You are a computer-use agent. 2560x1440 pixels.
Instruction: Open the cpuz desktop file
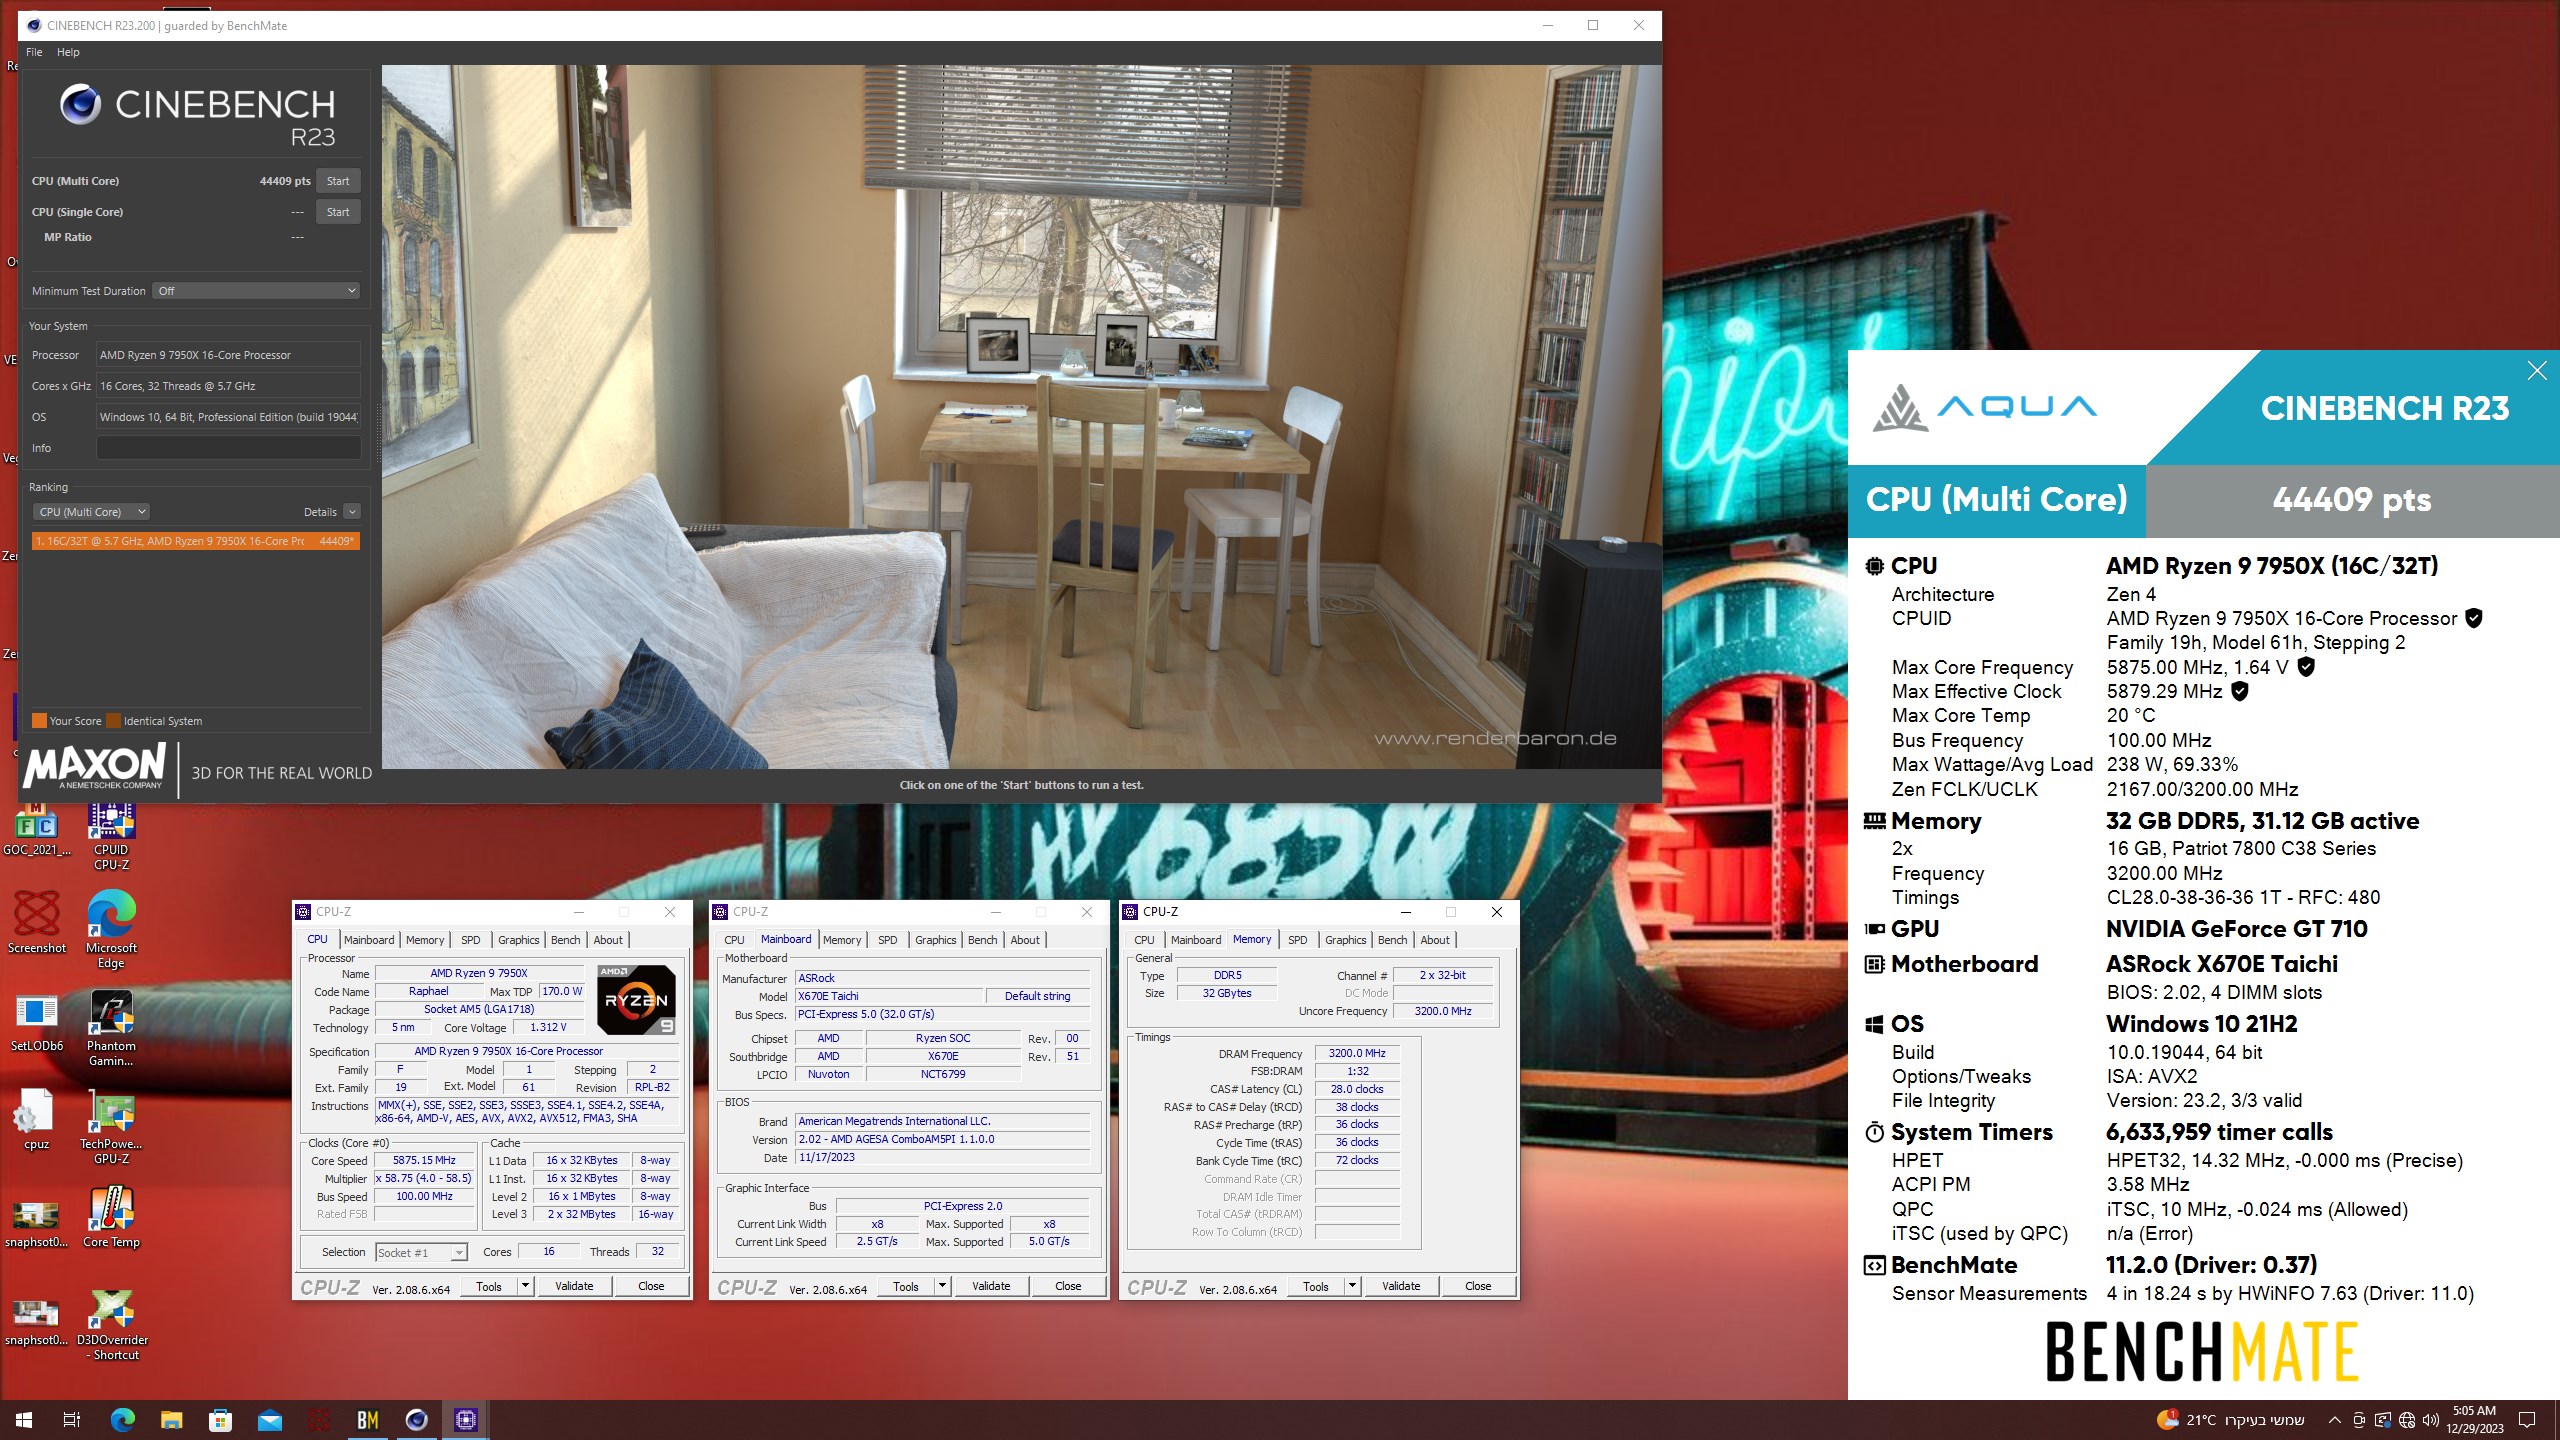37,1119
